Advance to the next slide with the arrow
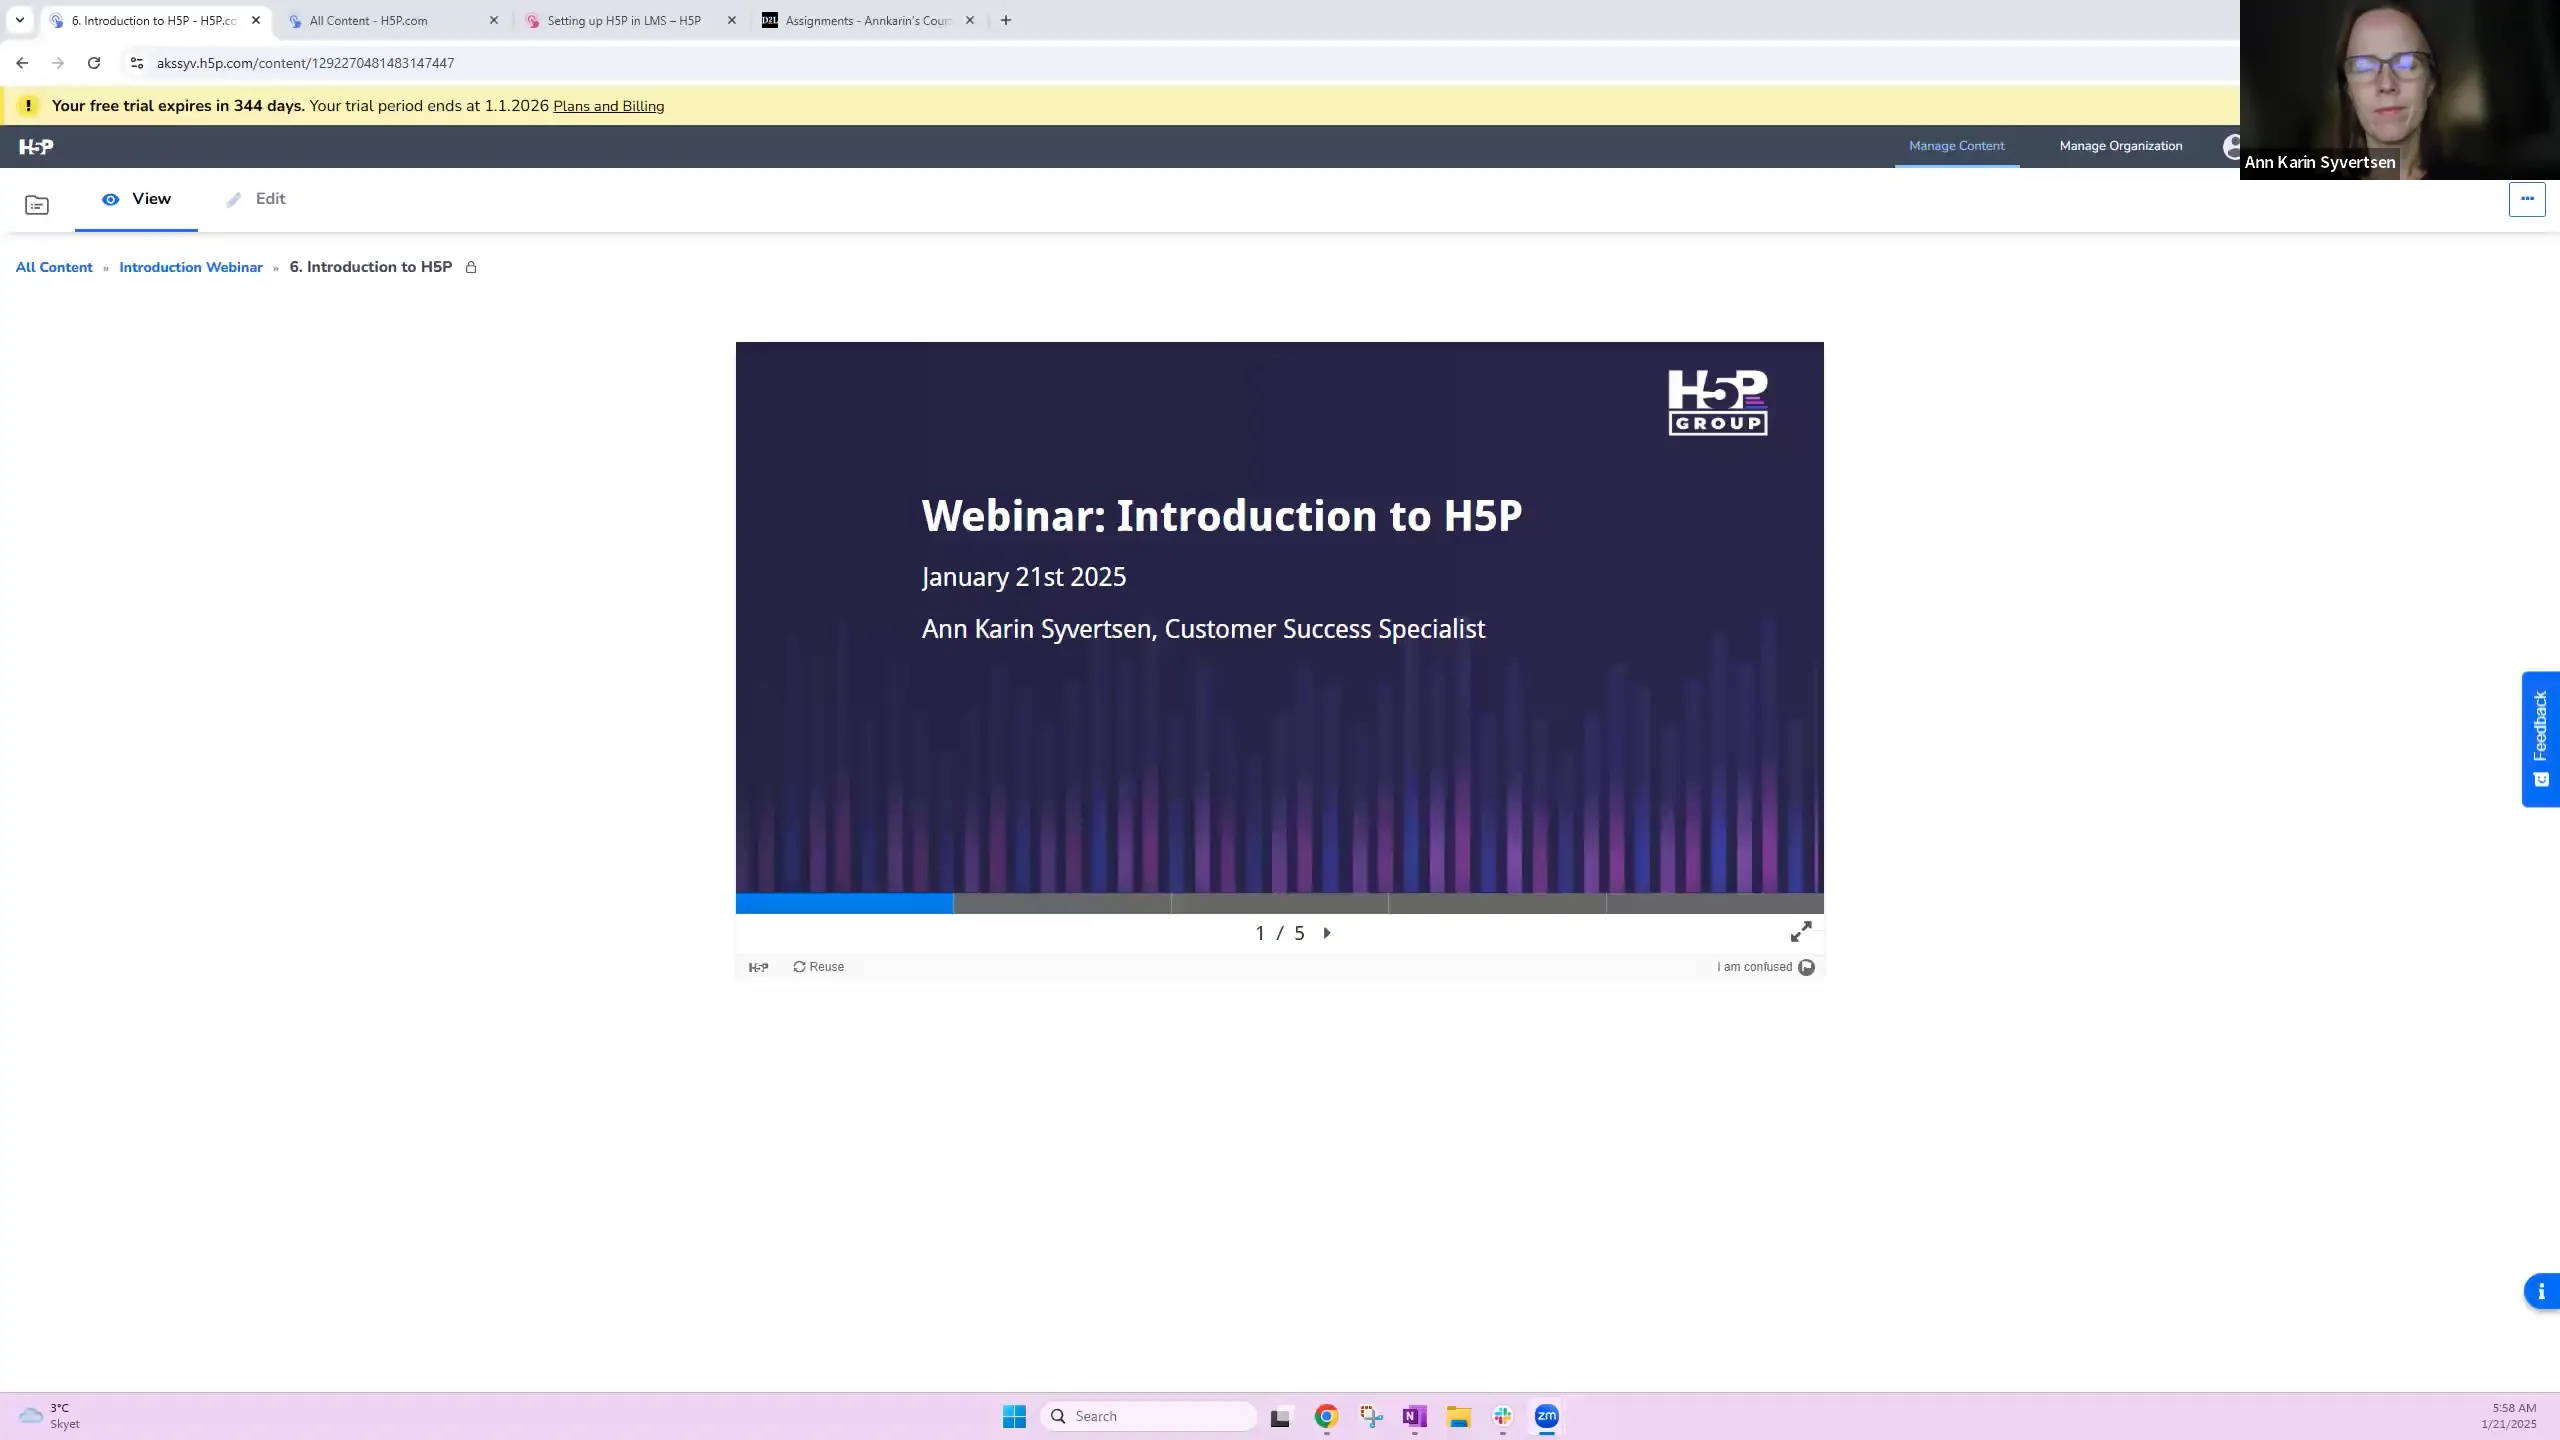This screenshot has height=1440, width=2560. (x=1327, y=932)
